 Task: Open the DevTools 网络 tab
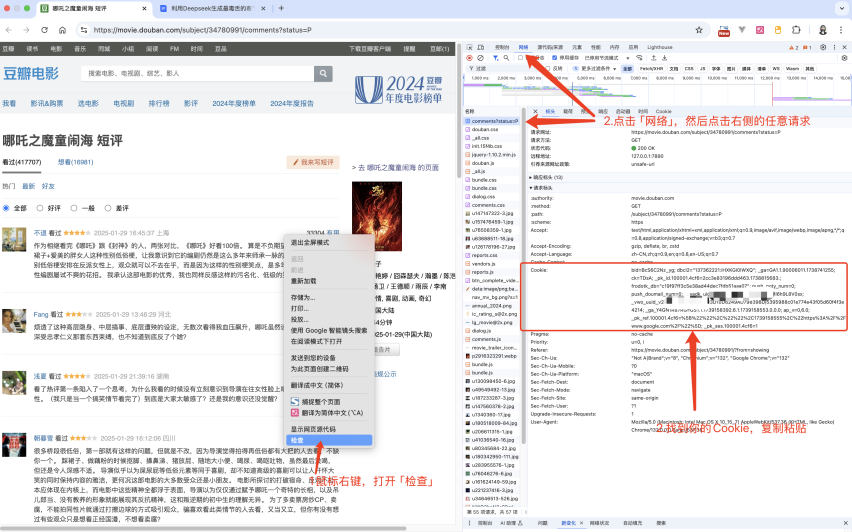[523, 47]
